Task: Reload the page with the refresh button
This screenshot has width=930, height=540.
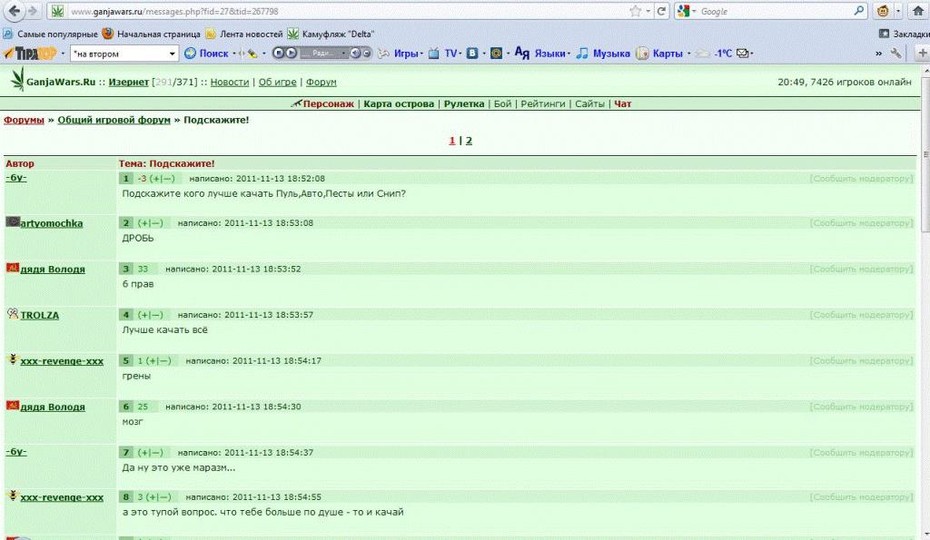Action: tap(661, 11)
